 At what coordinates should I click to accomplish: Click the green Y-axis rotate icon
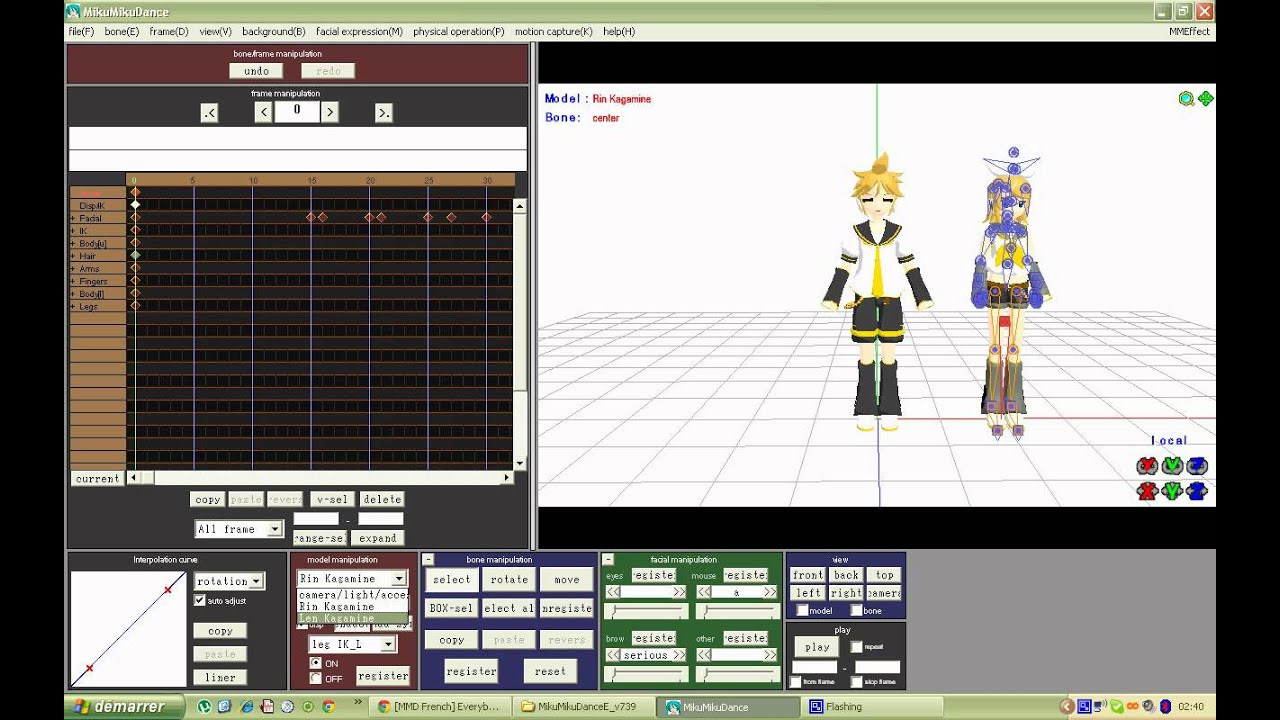(x=1172, y=466)
